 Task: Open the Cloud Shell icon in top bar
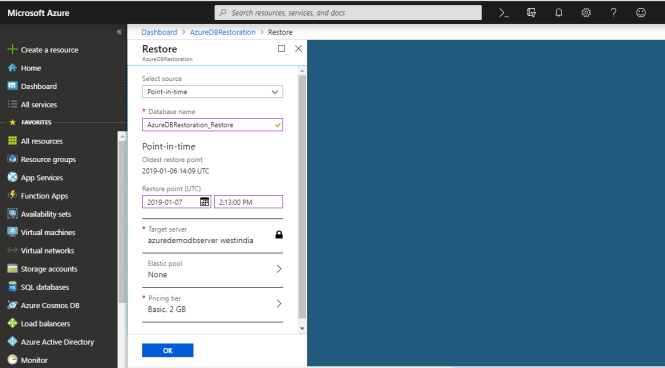pos(503,13)
